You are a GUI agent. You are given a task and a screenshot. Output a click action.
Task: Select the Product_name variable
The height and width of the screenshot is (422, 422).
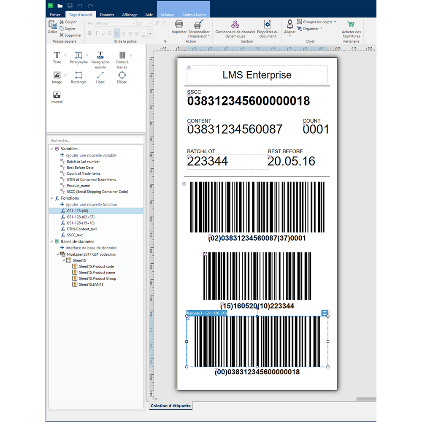coord(78,186)
